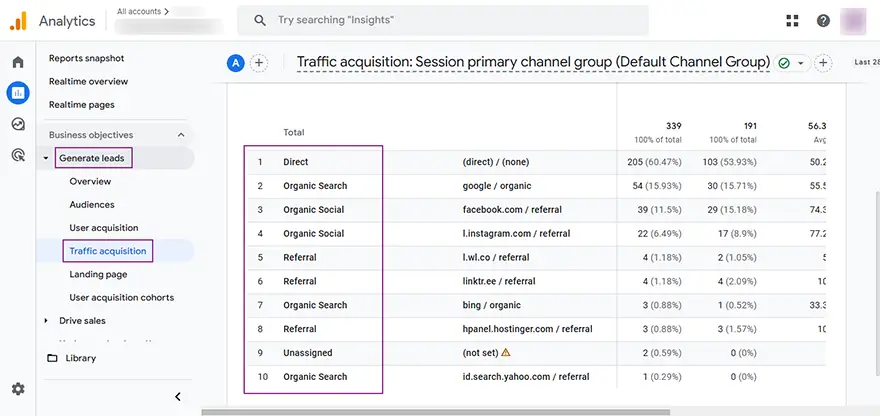880x416 pixels.
Task: Click the Total row label
Action: click(294, 132)
